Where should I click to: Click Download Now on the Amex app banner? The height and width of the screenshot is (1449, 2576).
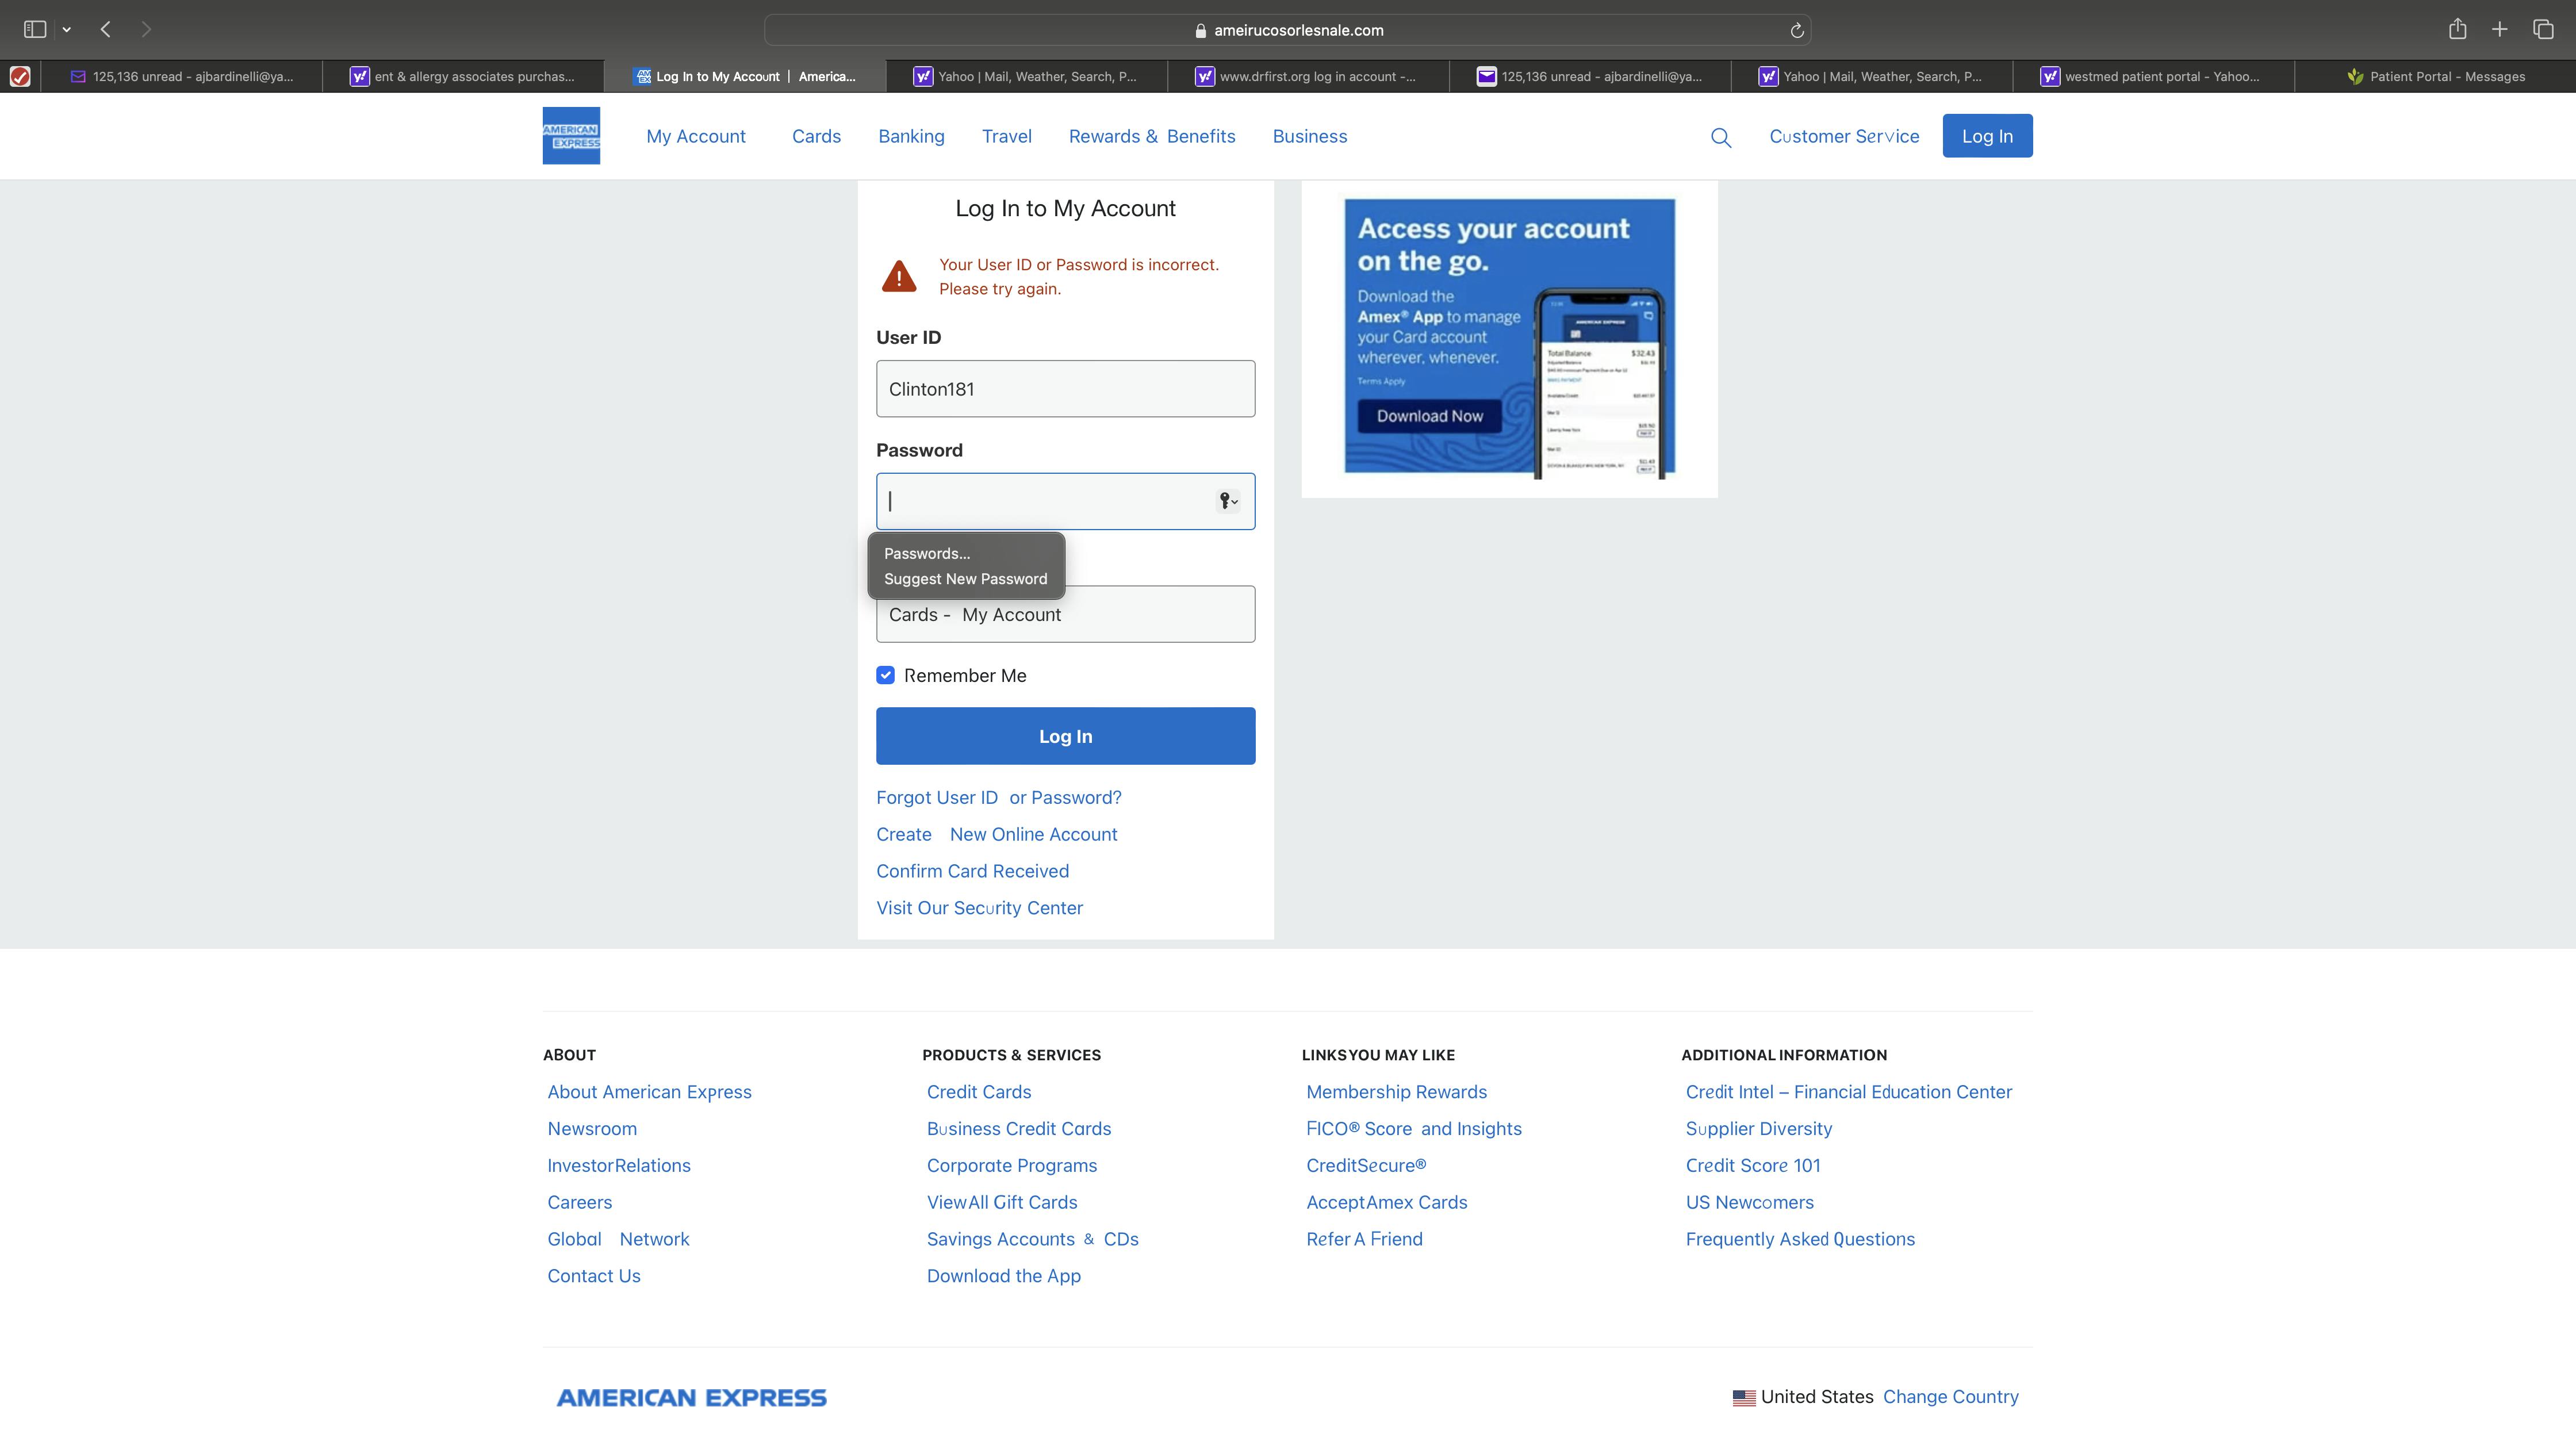tap(1429, 416)
